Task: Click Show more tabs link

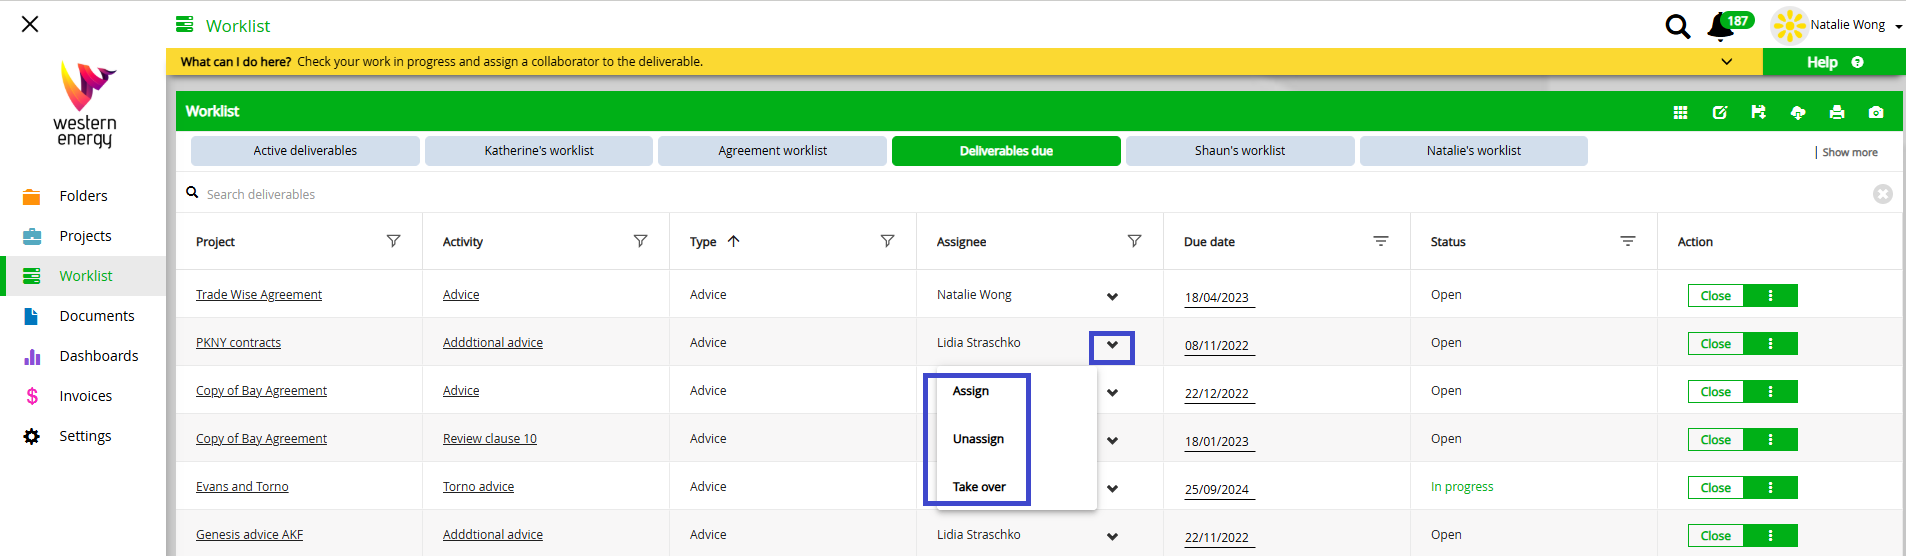Action: pyautogui.click(x=1849, y=152)
